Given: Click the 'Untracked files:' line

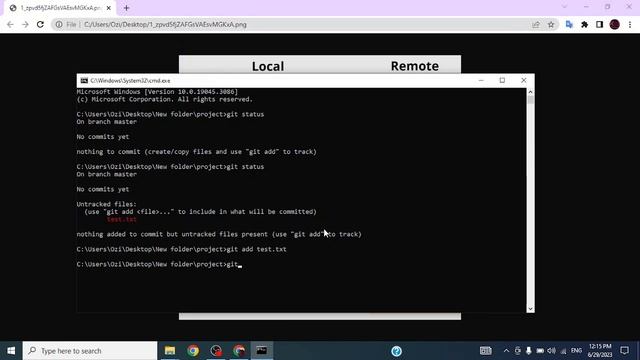Looking at the screenshot, I should pyautogui.click(x=107, y=204).
